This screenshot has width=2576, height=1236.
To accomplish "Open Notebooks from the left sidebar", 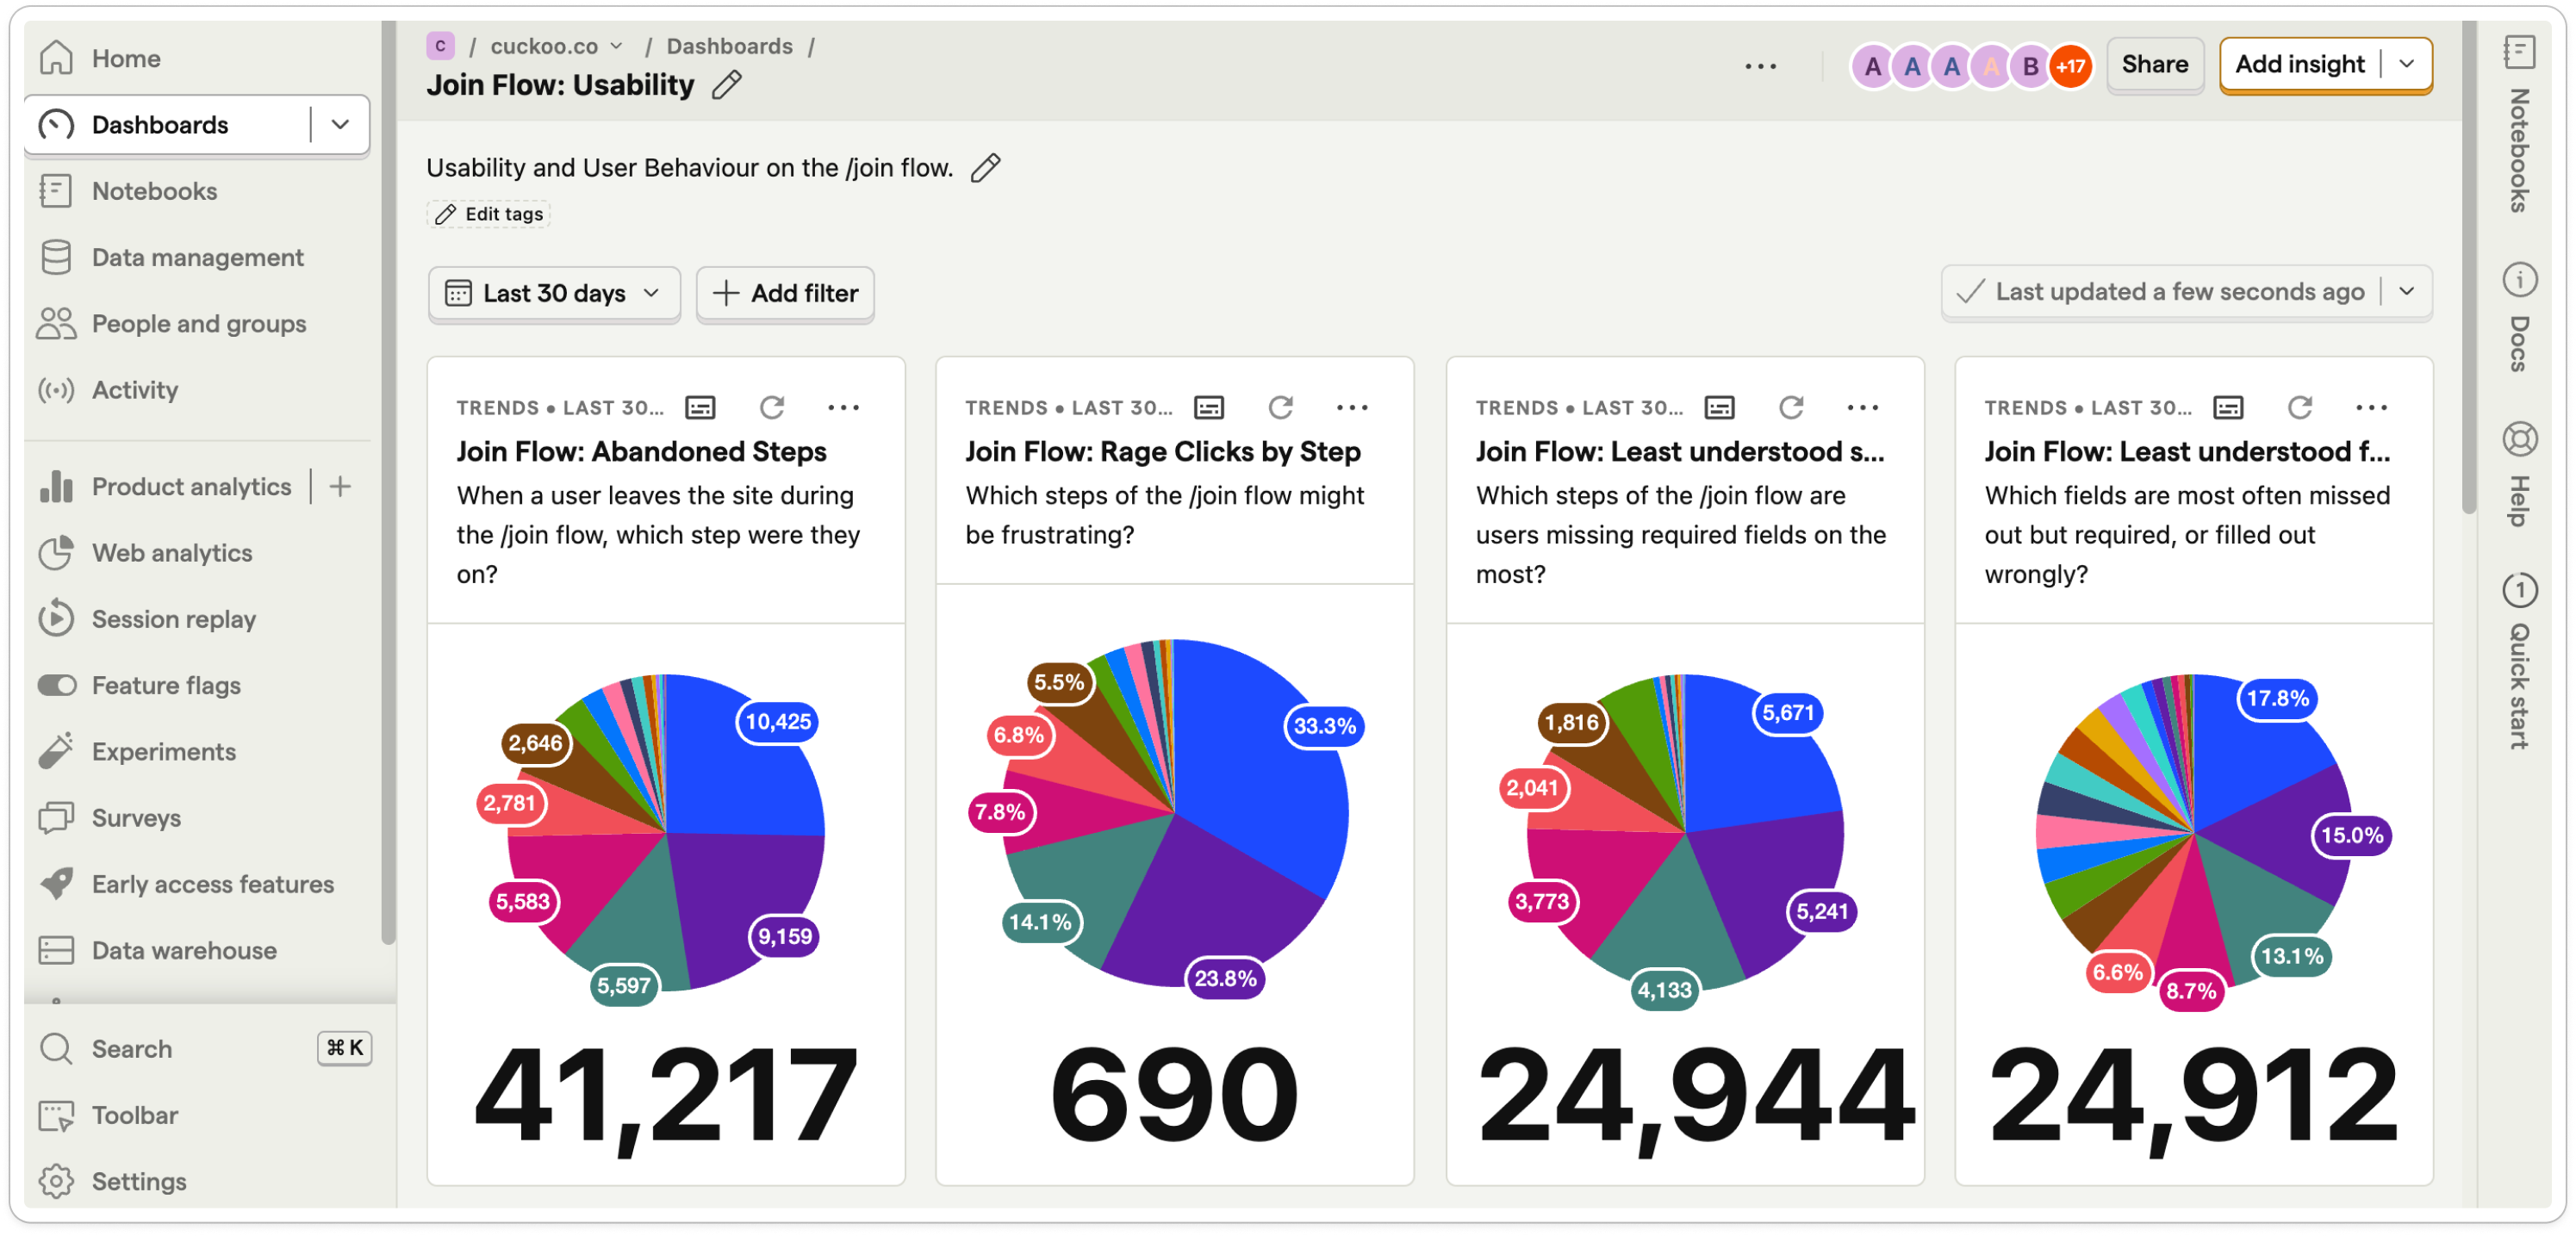I will (x=154, y=191).
